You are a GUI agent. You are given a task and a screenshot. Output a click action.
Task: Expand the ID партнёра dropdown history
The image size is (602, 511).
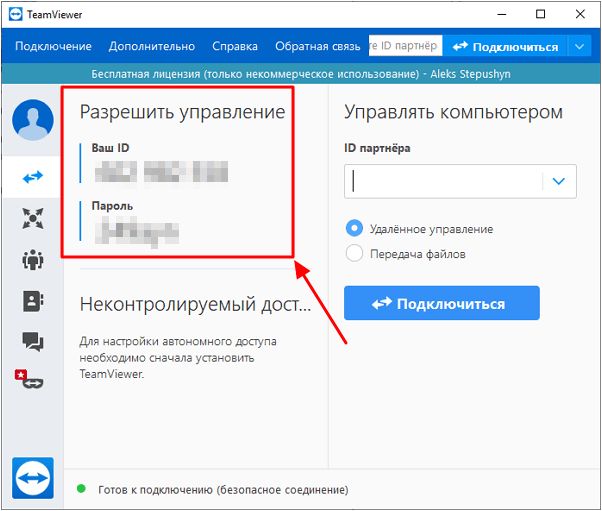coord(558,181)
